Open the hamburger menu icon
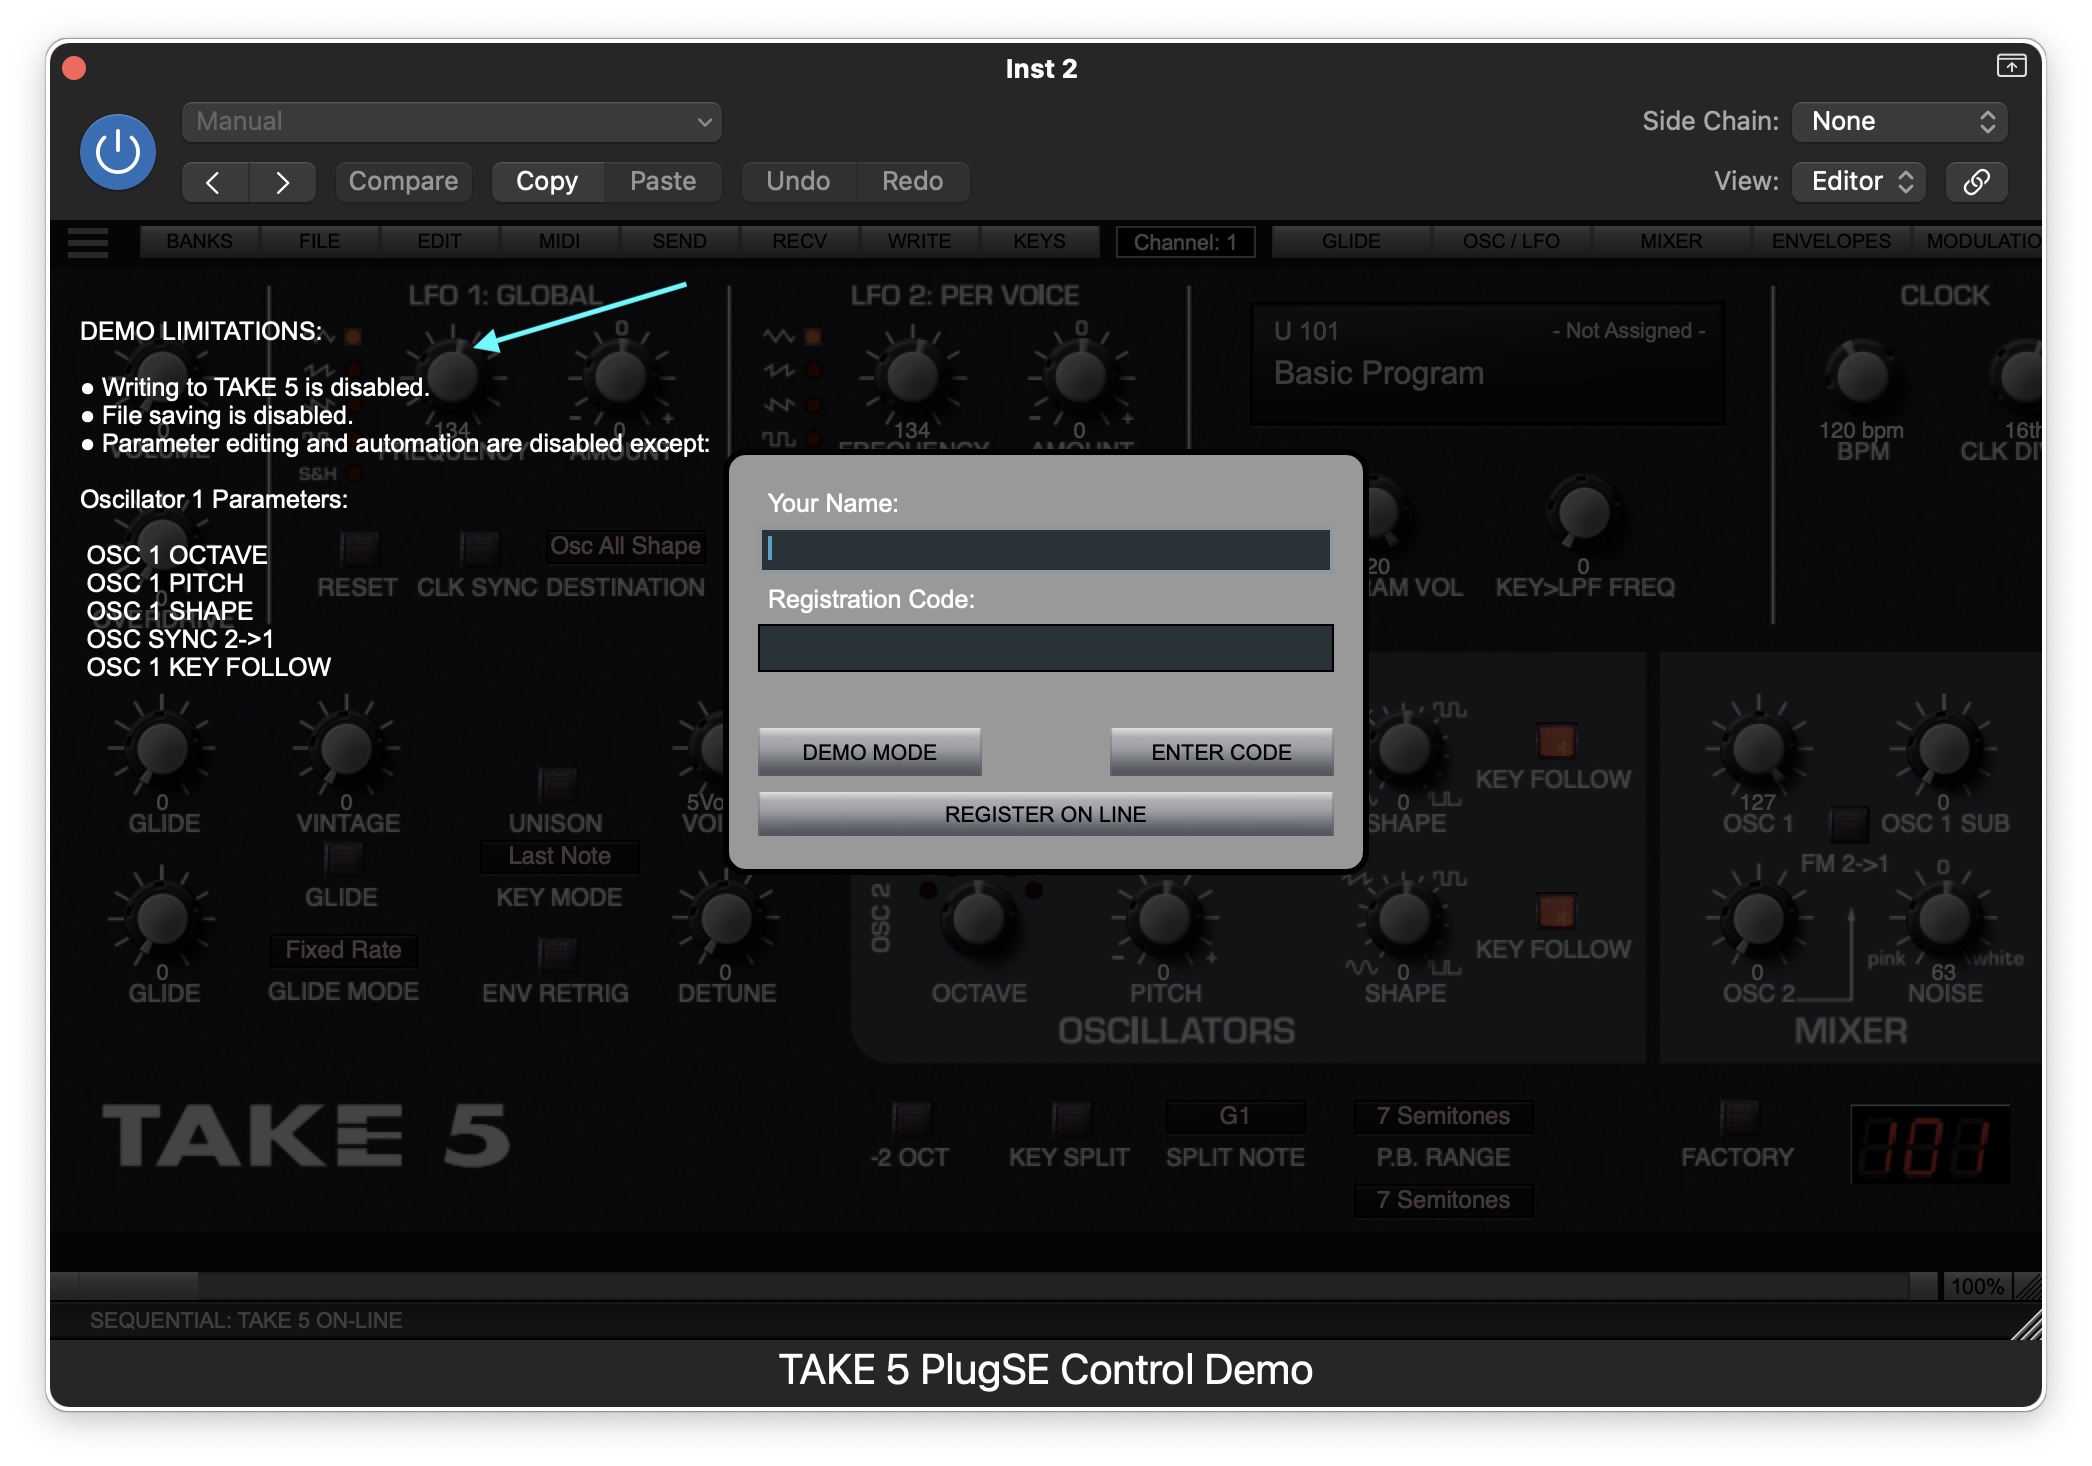 pos(88,242)
